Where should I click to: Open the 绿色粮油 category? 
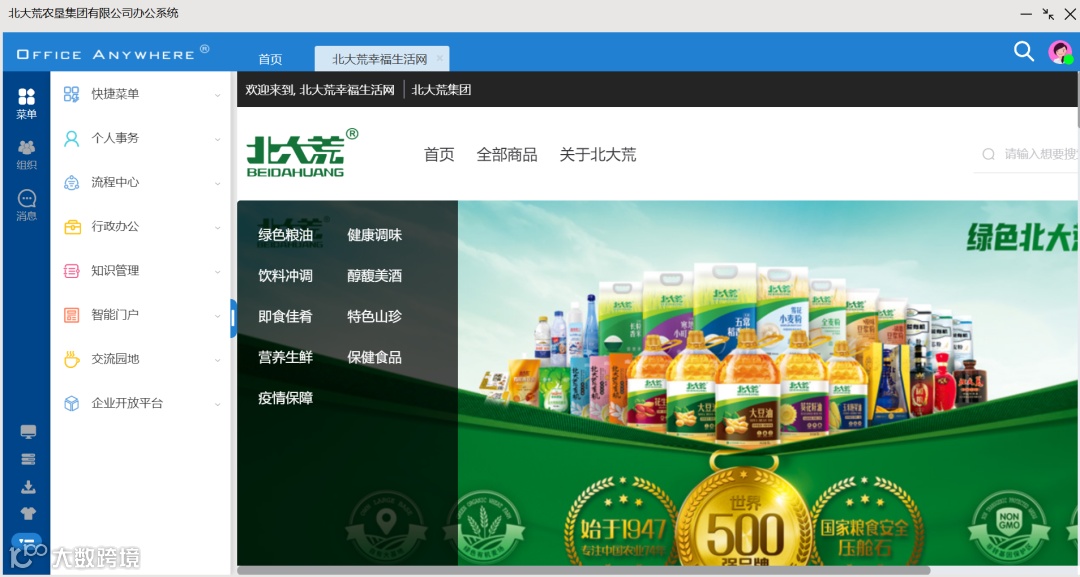tap(285, 235)
